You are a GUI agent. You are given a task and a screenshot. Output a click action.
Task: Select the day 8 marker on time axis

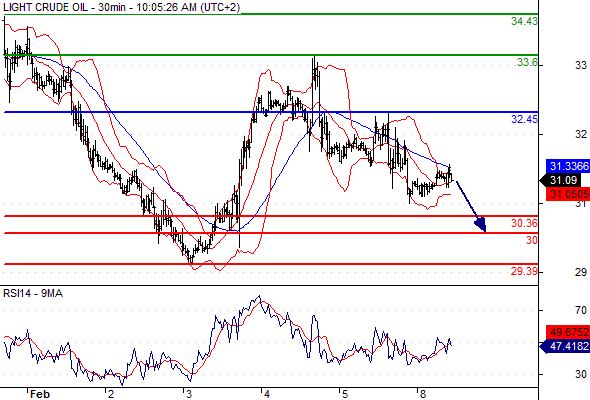[x=423, y=394]
